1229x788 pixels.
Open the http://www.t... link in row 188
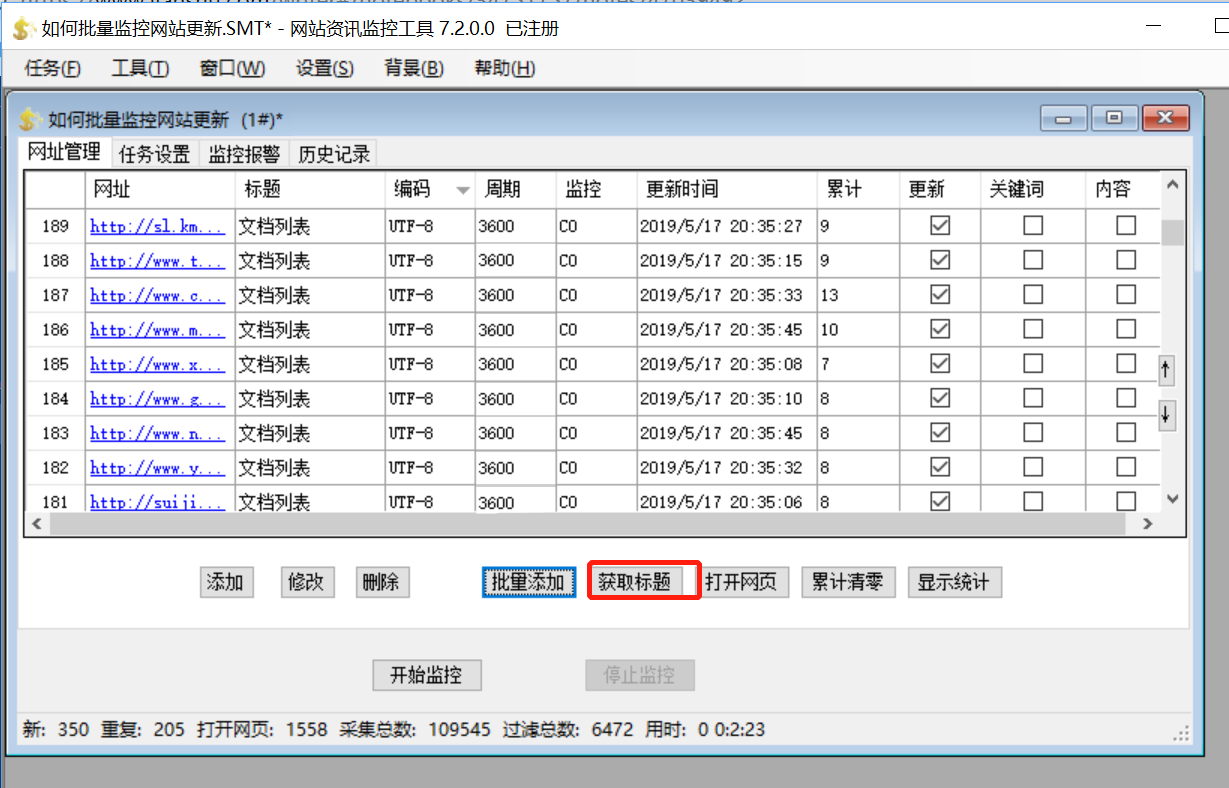click(x=157, y=261)
